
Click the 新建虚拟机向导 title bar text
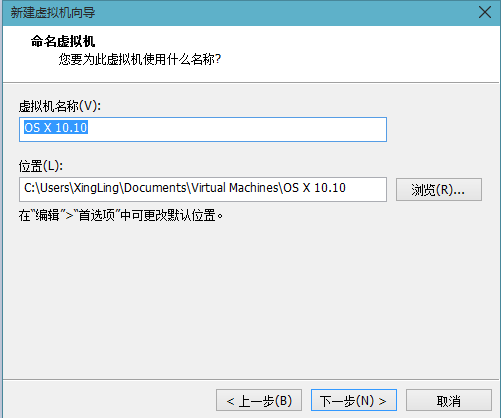pyautogui.click(x=53, y=13)
